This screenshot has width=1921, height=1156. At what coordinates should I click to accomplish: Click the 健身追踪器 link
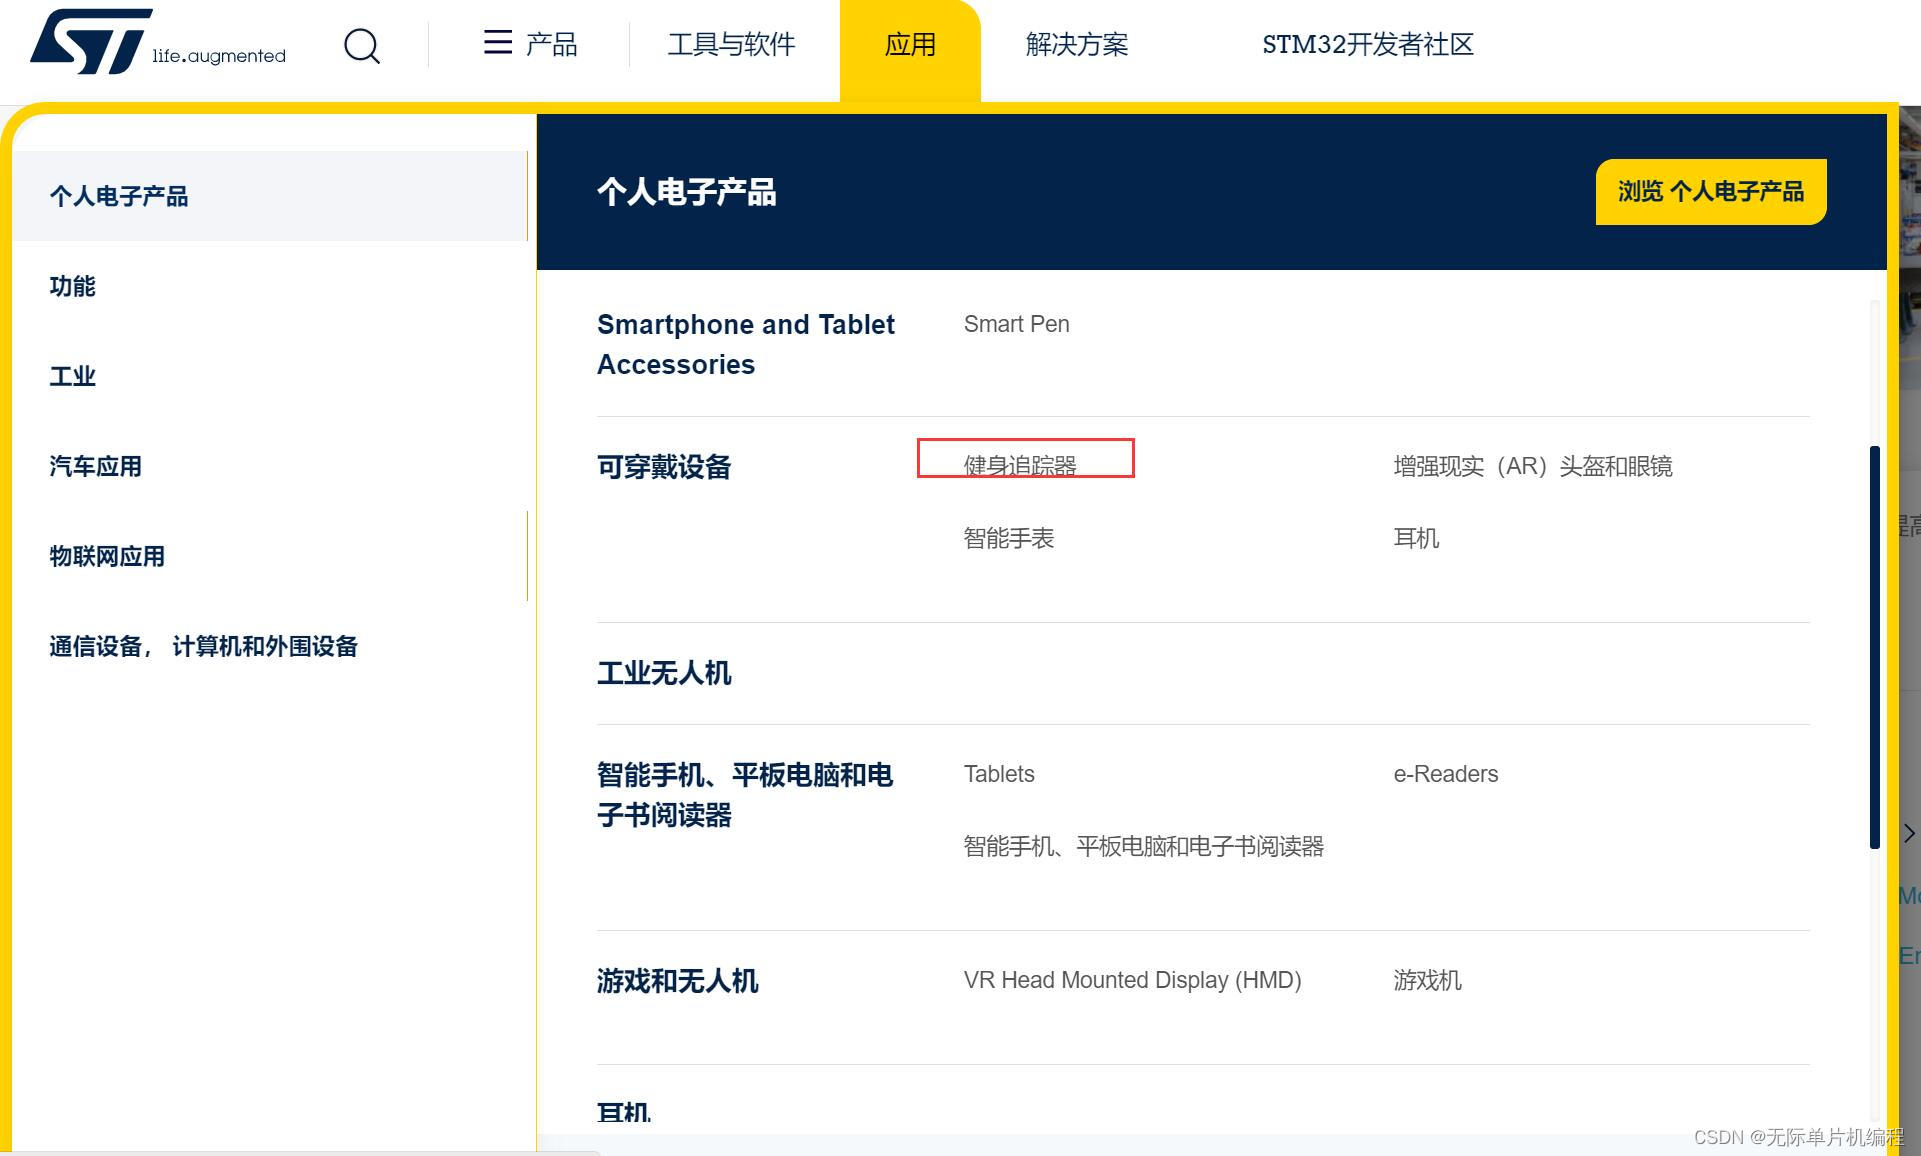pyautogui.click(x=1020, y=465)
